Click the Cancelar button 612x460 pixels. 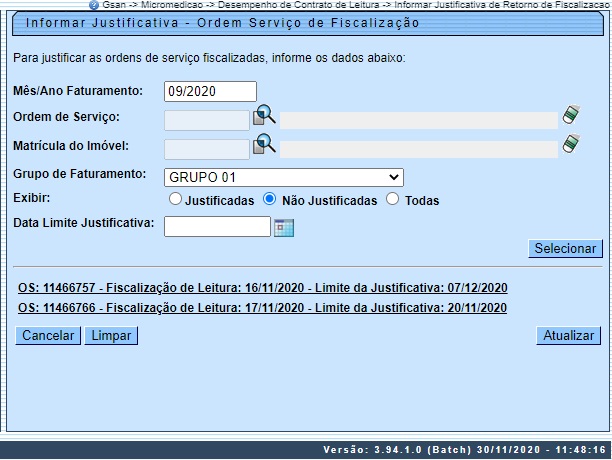pyautogui.click(x=48, y=336)
